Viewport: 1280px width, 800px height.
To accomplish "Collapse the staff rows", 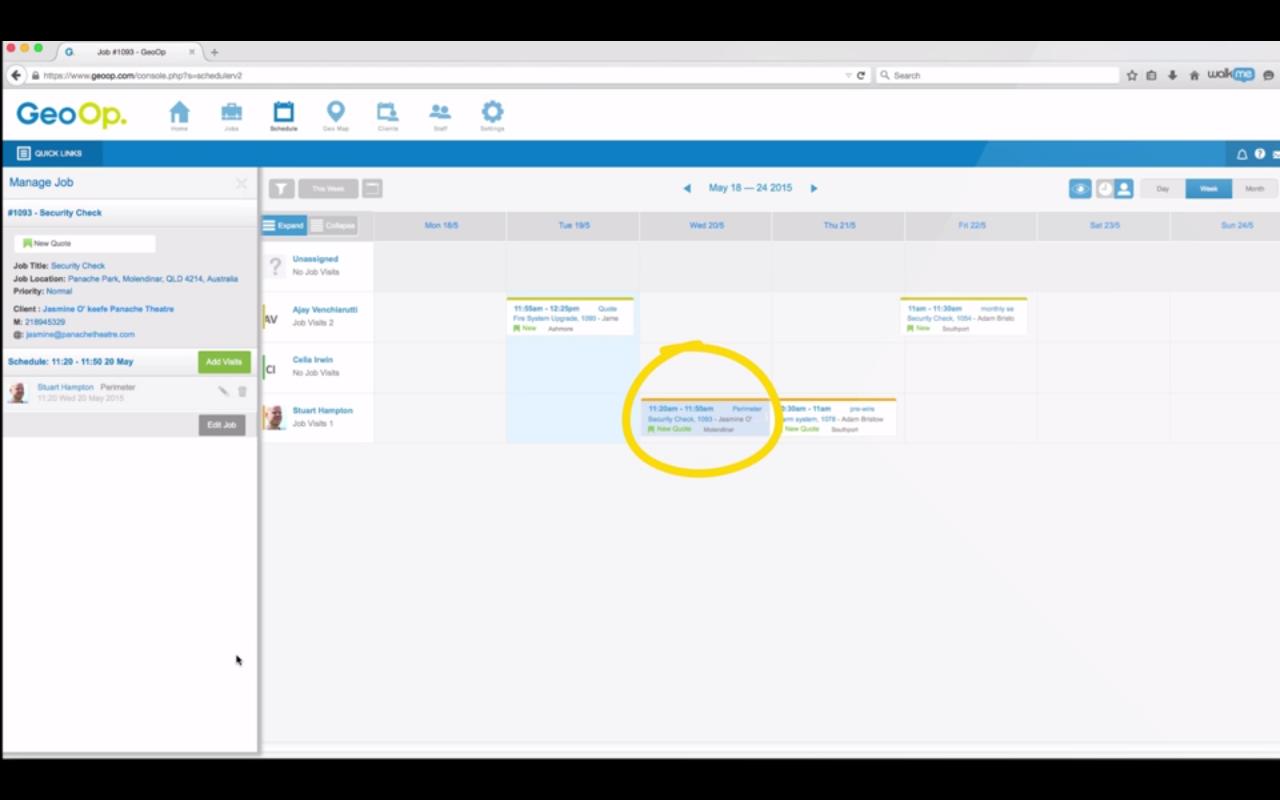I will (332, 225).
